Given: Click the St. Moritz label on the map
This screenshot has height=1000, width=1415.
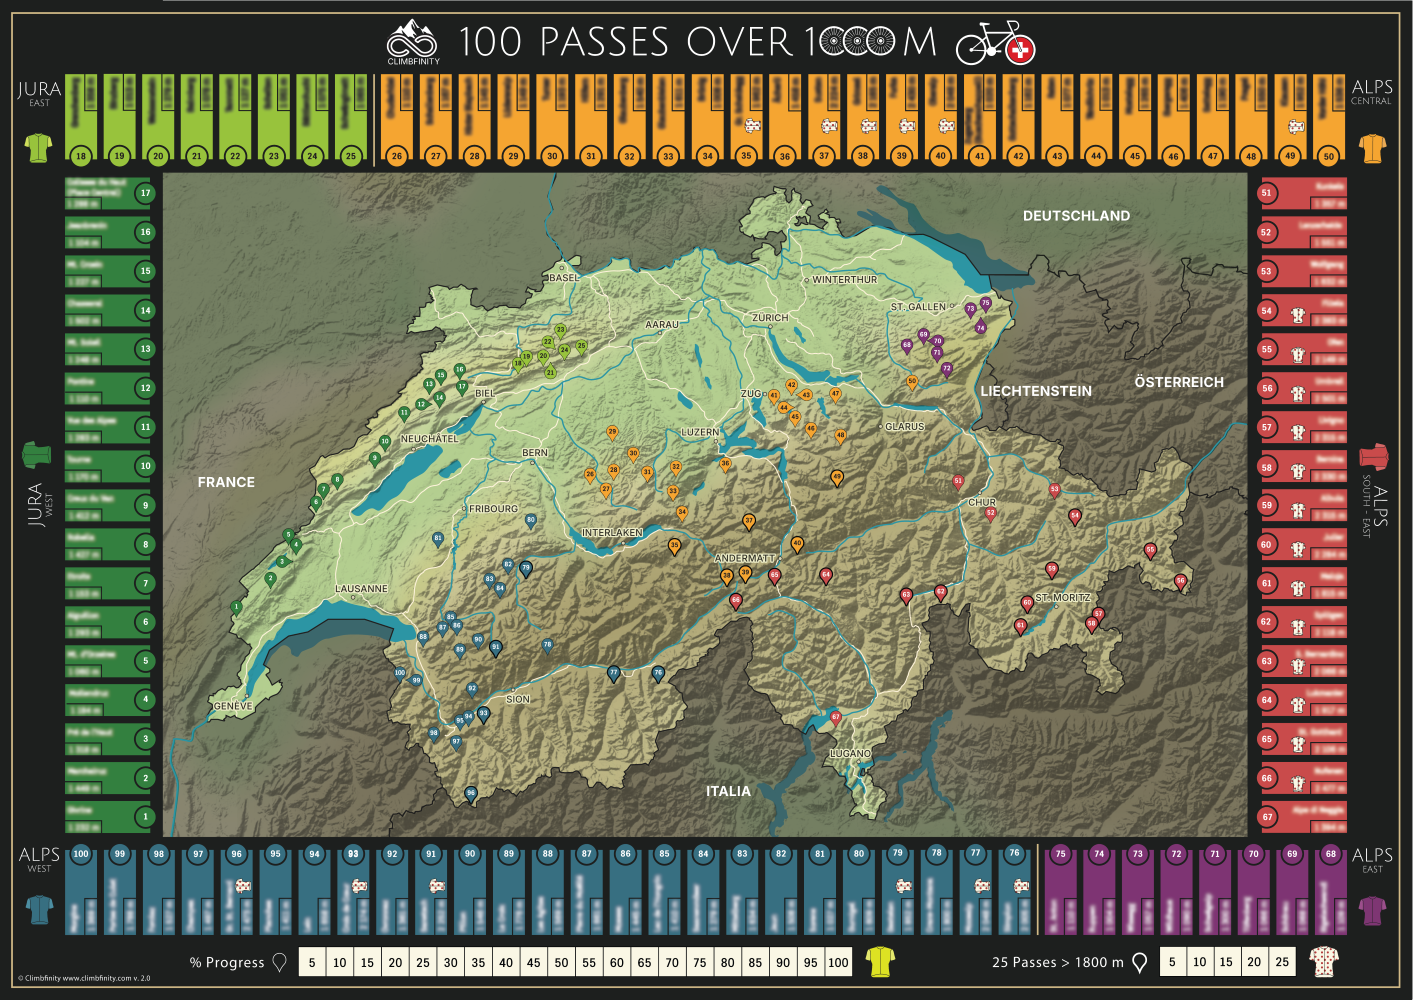Looking at the screenshot, I should [1062, 598].
